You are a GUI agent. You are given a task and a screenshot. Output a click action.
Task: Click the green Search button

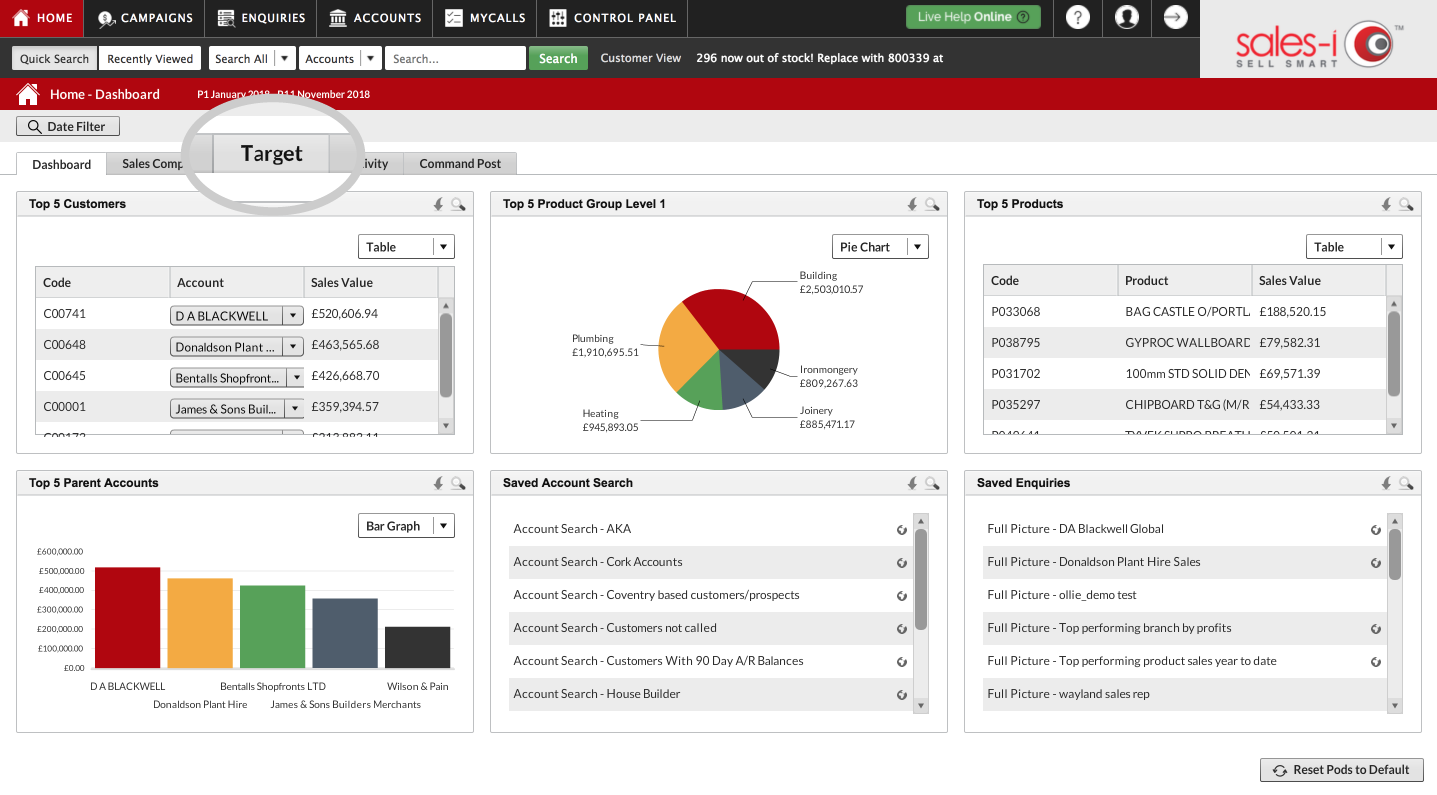(558, 59)
